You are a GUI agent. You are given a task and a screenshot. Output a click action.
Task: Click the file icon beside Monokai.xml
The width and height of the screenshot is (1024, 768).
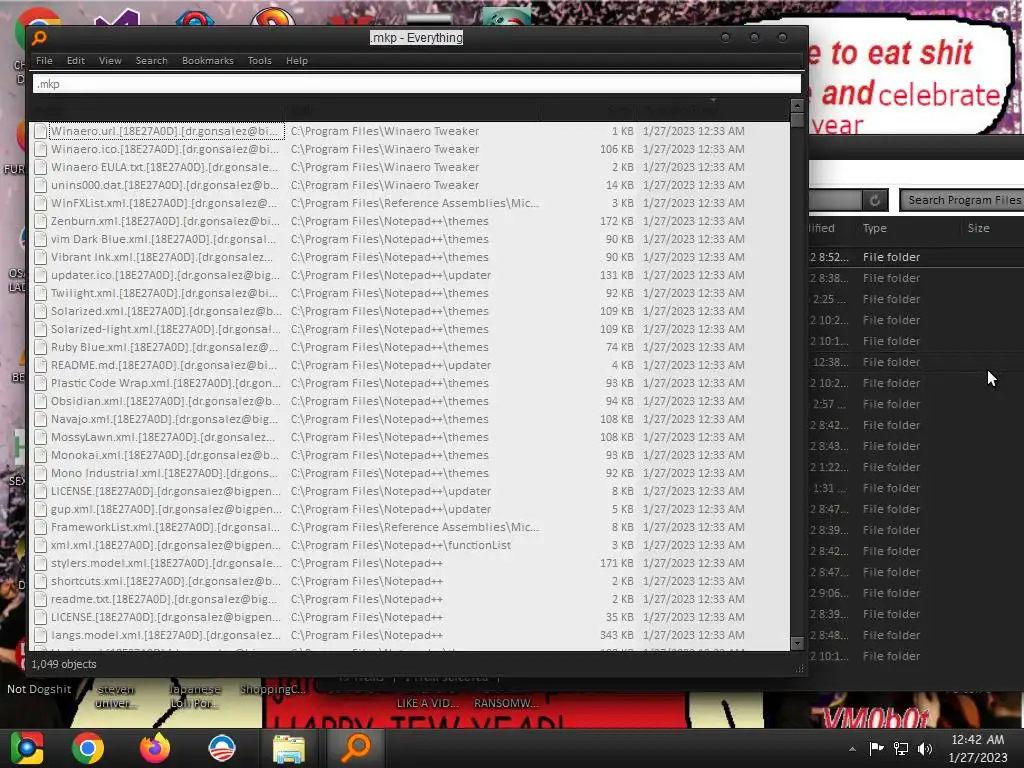[x=40, y=455]
